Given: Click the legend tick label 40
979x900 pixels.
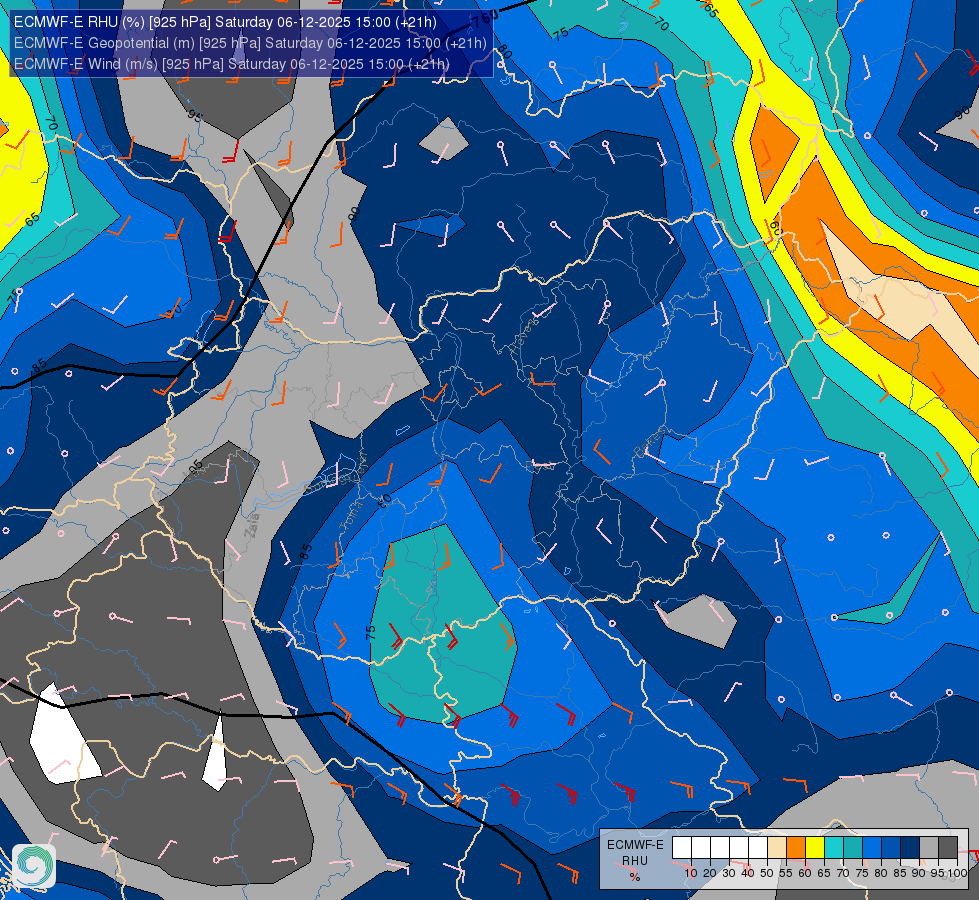Looking at the screenshot, I should pyautogui.click(x=748, y=873).
